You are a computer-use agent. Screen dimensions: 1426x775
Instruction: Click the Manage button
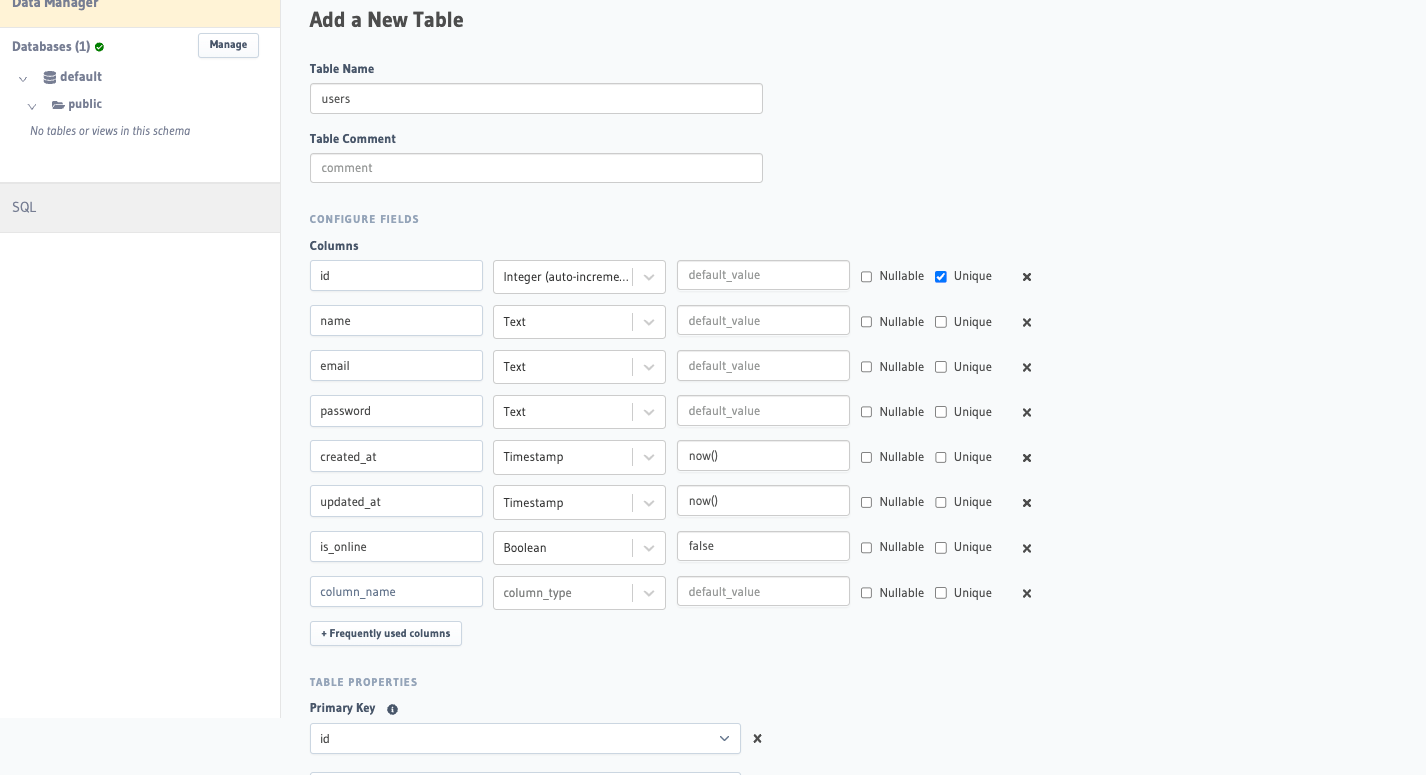(228, 45)
